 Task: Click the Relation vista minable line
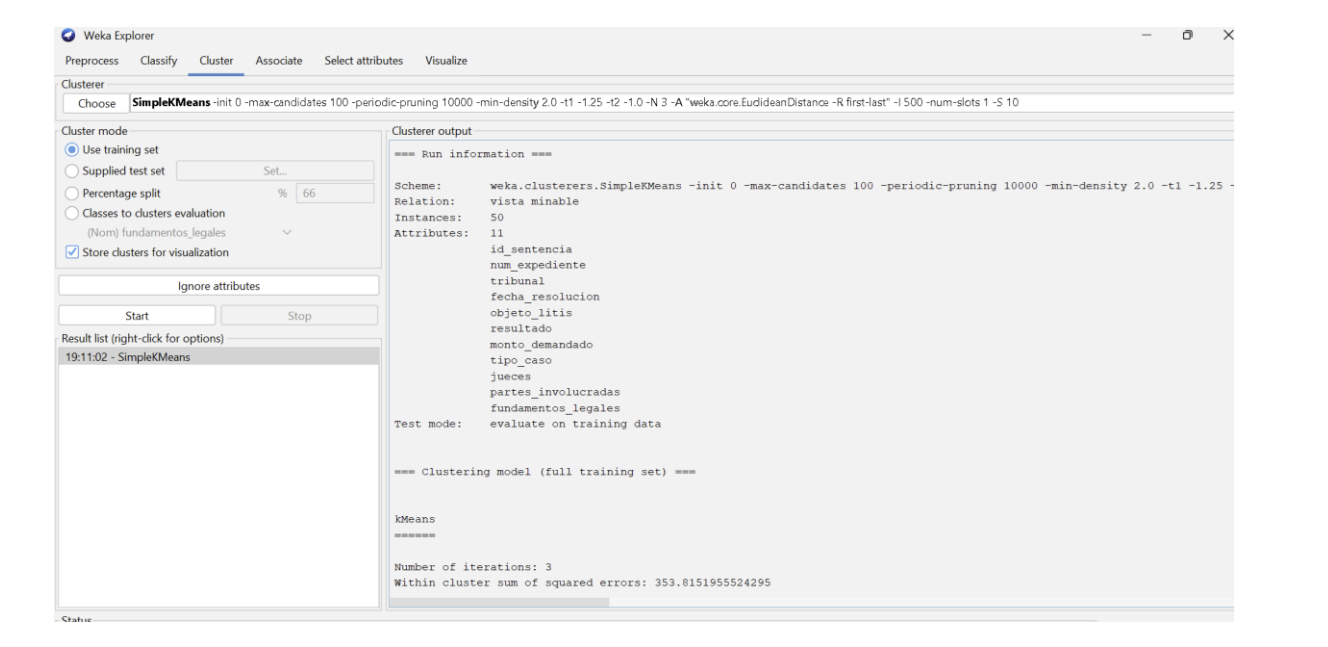click(x=486, y=201)
